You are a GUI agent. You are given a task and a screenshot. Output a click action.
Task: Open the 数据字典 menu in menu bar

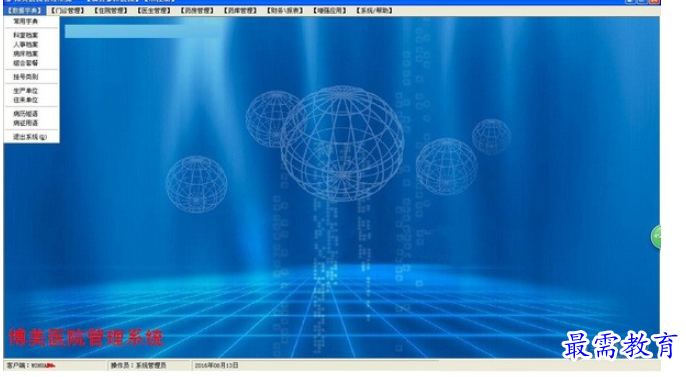(24, 10)
